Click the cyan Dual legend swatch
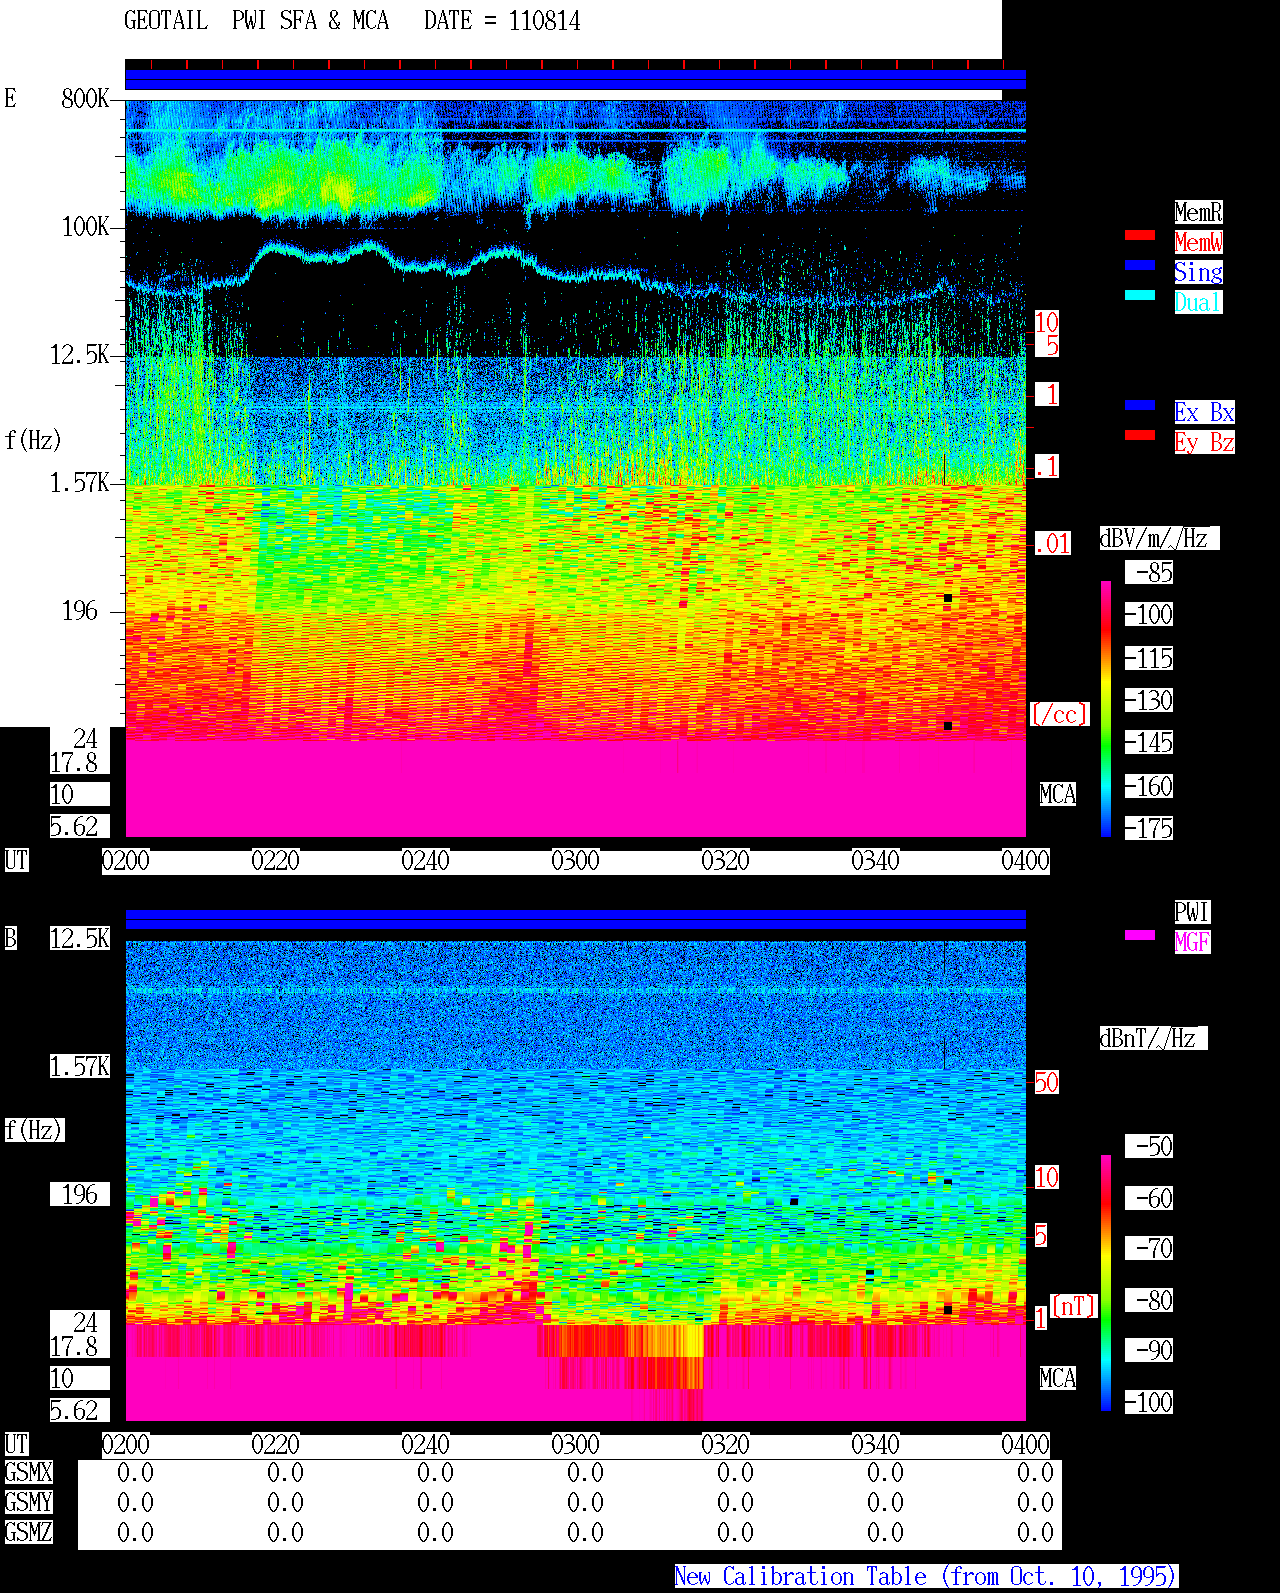Screen dimensions: 1280x1593 pos(1140,295)
